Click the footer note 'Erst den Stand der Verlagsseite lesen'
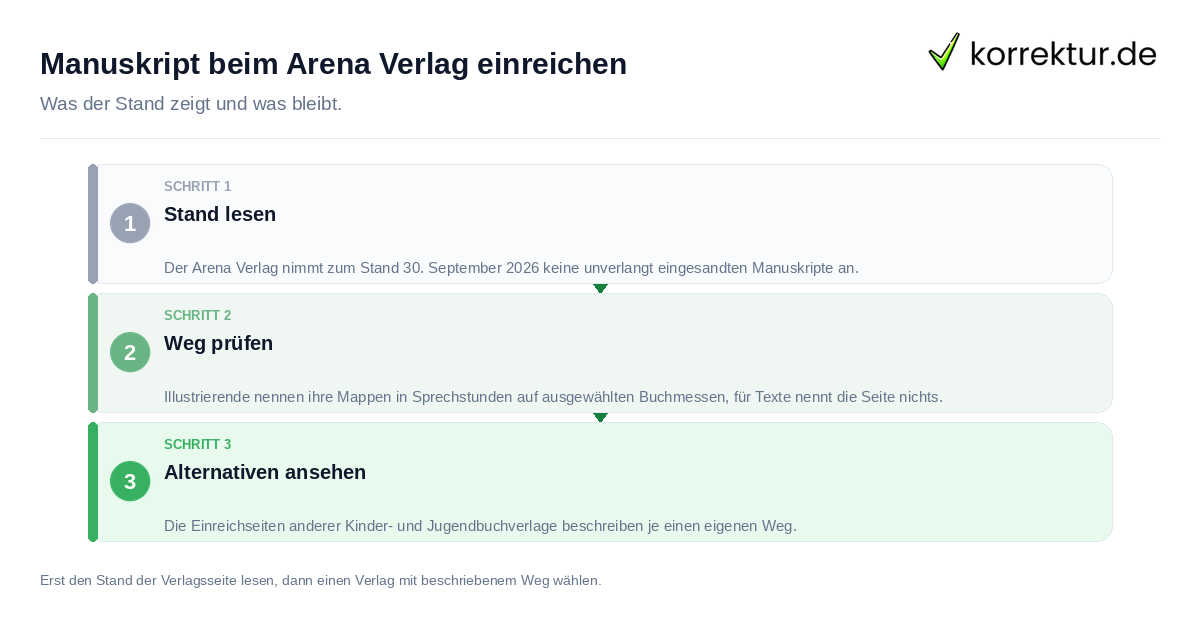Screen dimensions: 1200x630 click(321, 580)
